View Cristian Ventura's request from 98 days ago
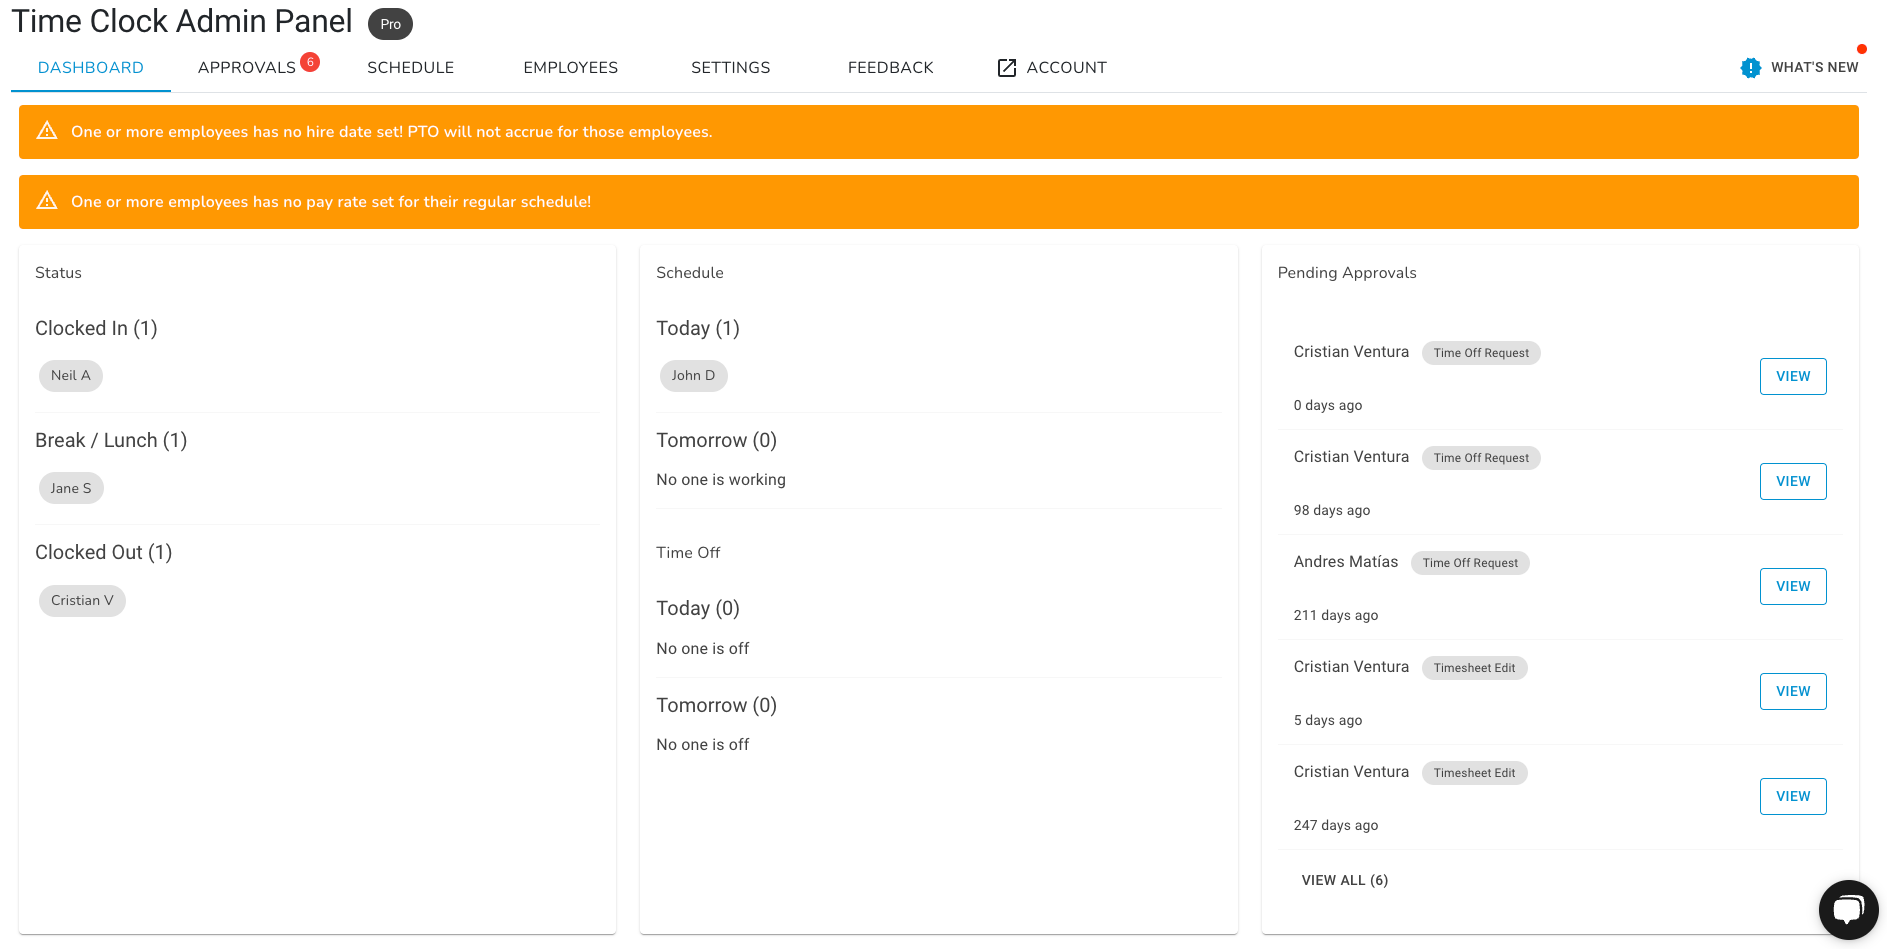Viewport: 1887px width, 949px height. point(1793,481)
